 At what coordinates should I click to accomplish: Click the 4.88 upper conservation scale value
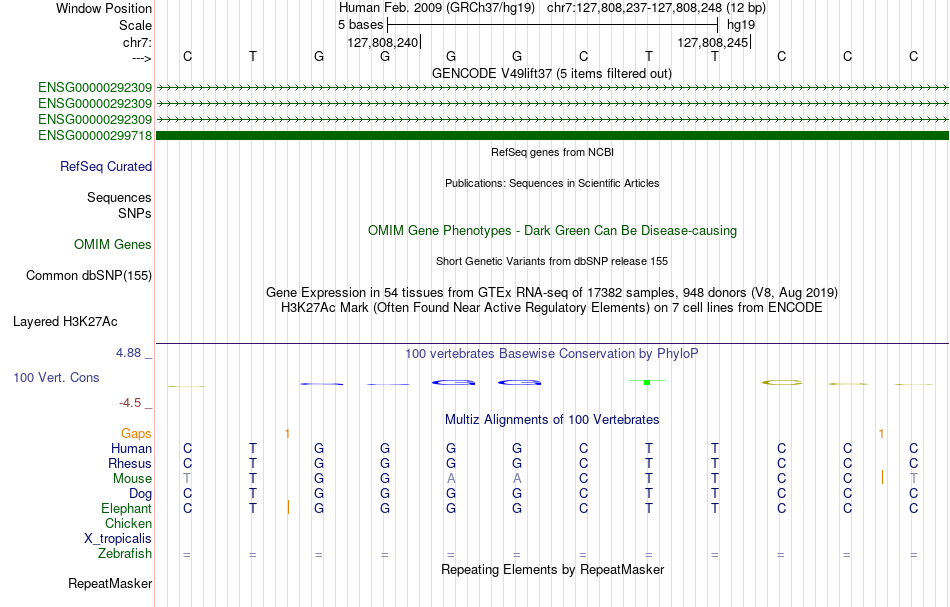click(x=129, y=353)
